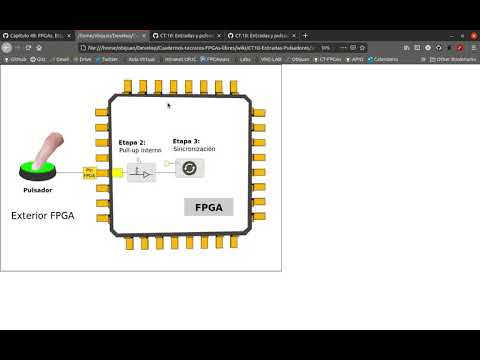Click the GitHub-like extension icon in toolbar
480x360 pixels.
439,48
